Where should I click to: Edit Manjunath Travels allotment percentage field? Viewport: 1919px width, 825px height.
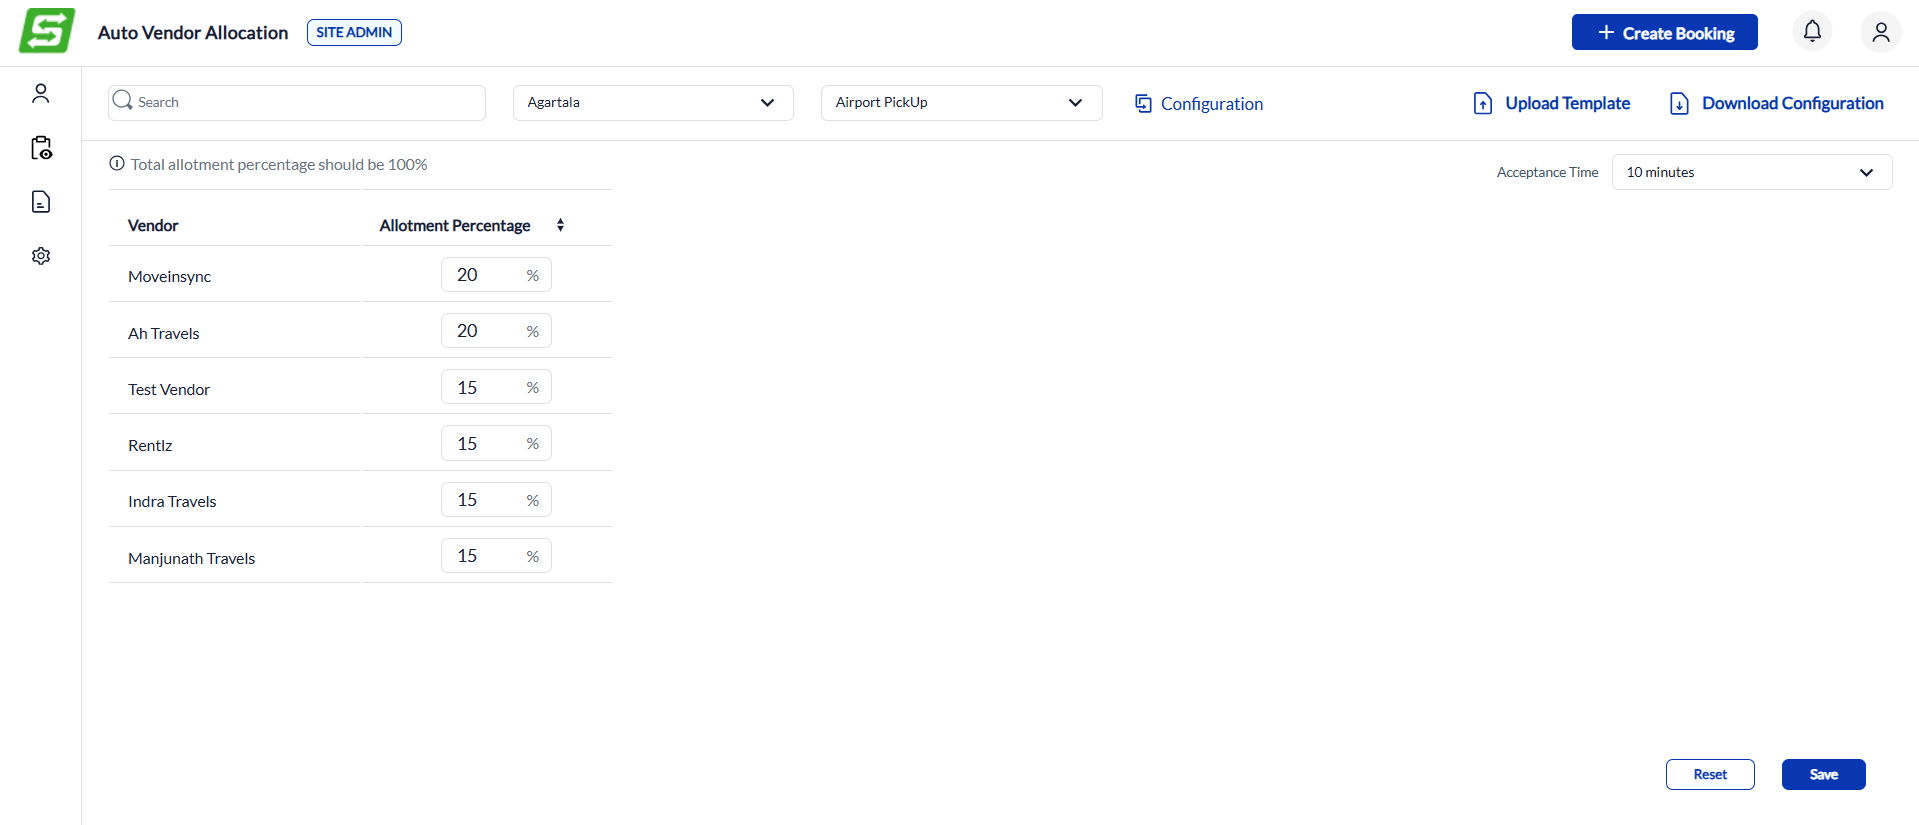click(496, 555)
